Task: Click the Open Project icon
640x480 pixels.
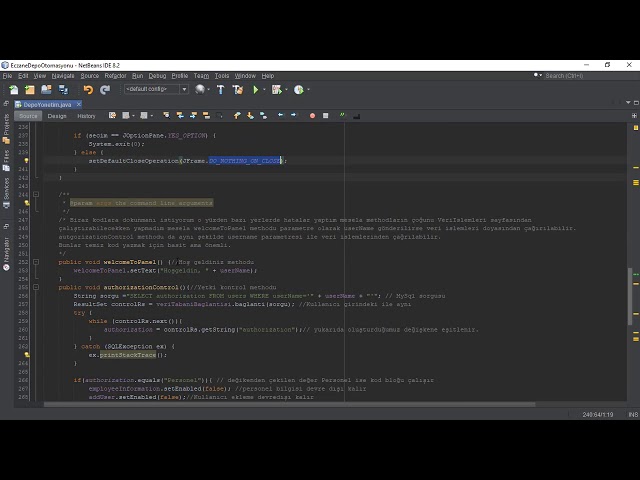Action: click(46, 89)
